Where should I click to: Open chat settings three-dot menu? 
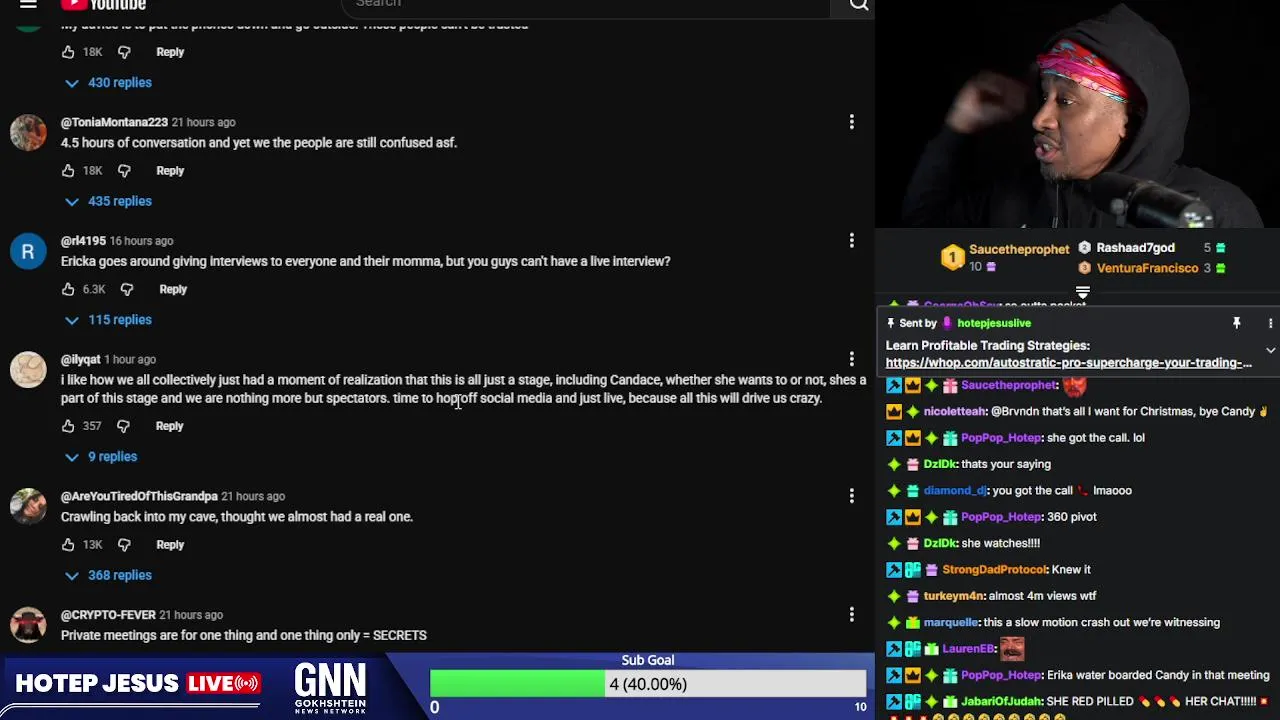1270,323
